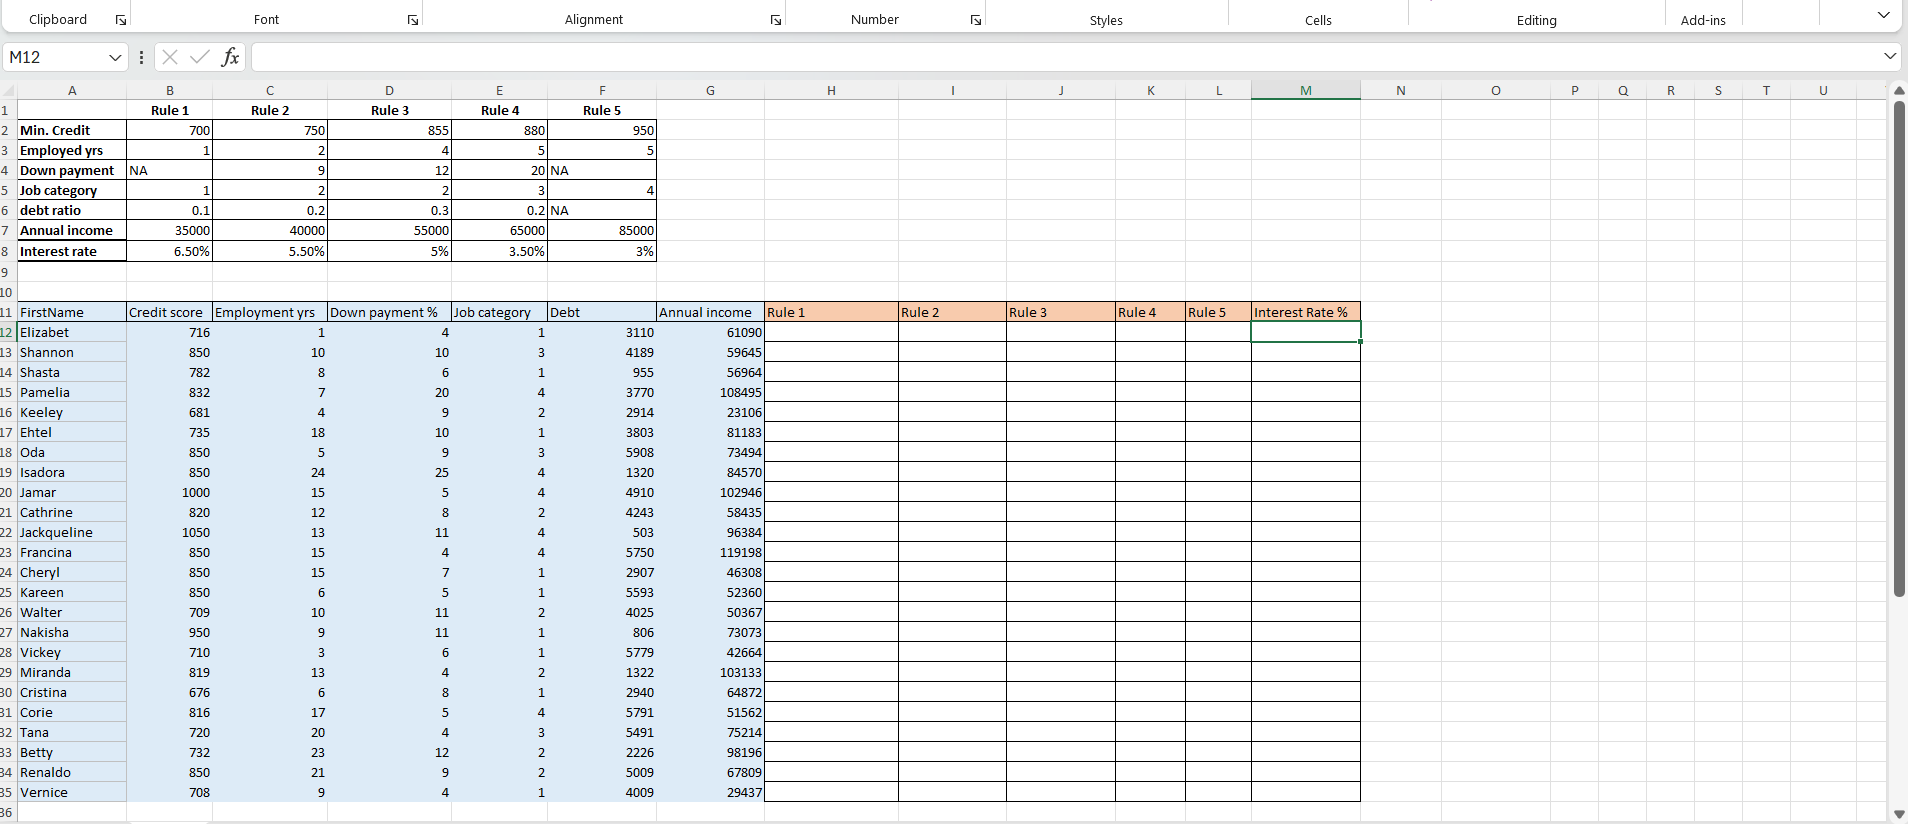The image size is (1908, 824).
Task: Select column U header
Action: (1823, 91)
